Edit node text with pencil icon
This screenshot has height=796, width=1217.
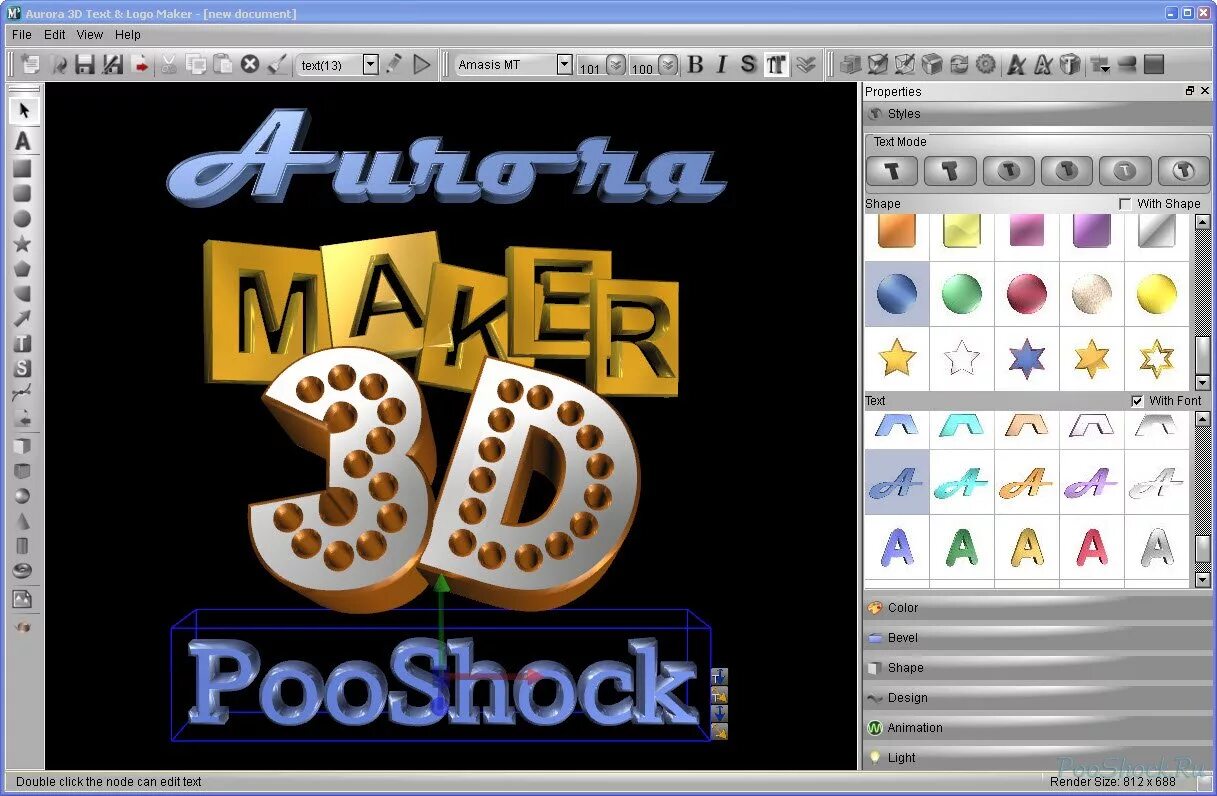tap(394, 65)
